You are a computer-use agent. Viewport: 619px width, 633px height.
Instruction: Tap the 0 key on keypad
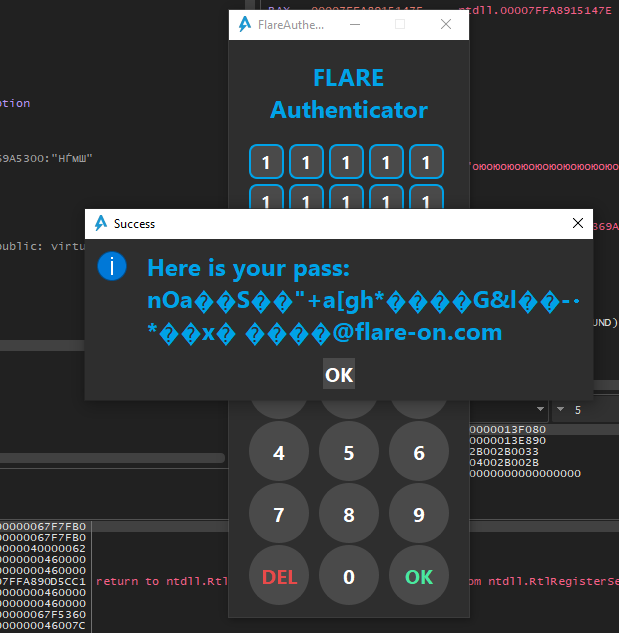pyautogui.click(x=348, y=577)
